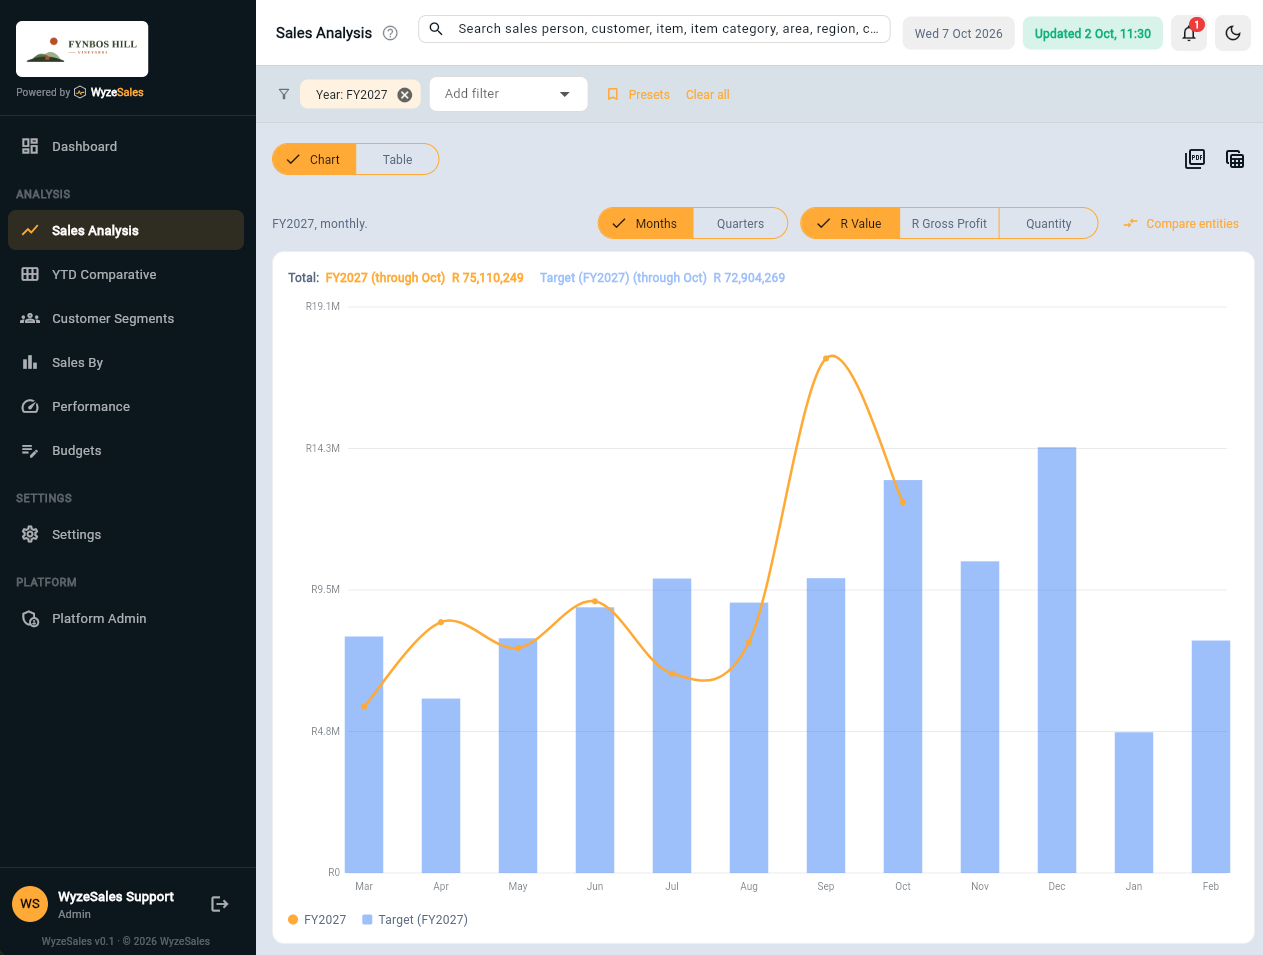Select Months granularity
The width and height of the screenshot is (1263, 955).
645,223
